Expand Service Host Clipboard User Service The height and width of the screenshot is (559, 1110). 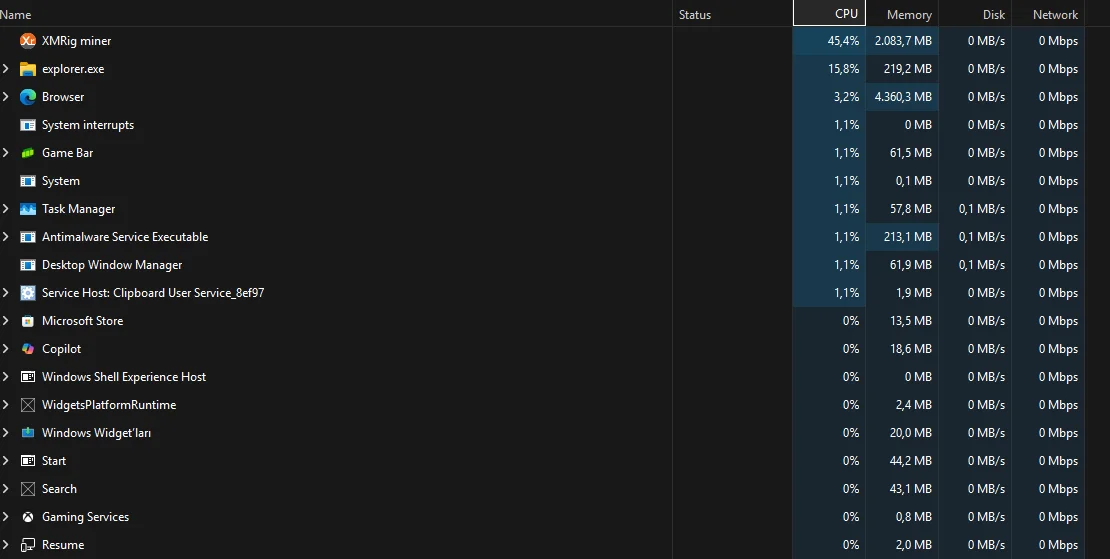click(x=6, y=293)
